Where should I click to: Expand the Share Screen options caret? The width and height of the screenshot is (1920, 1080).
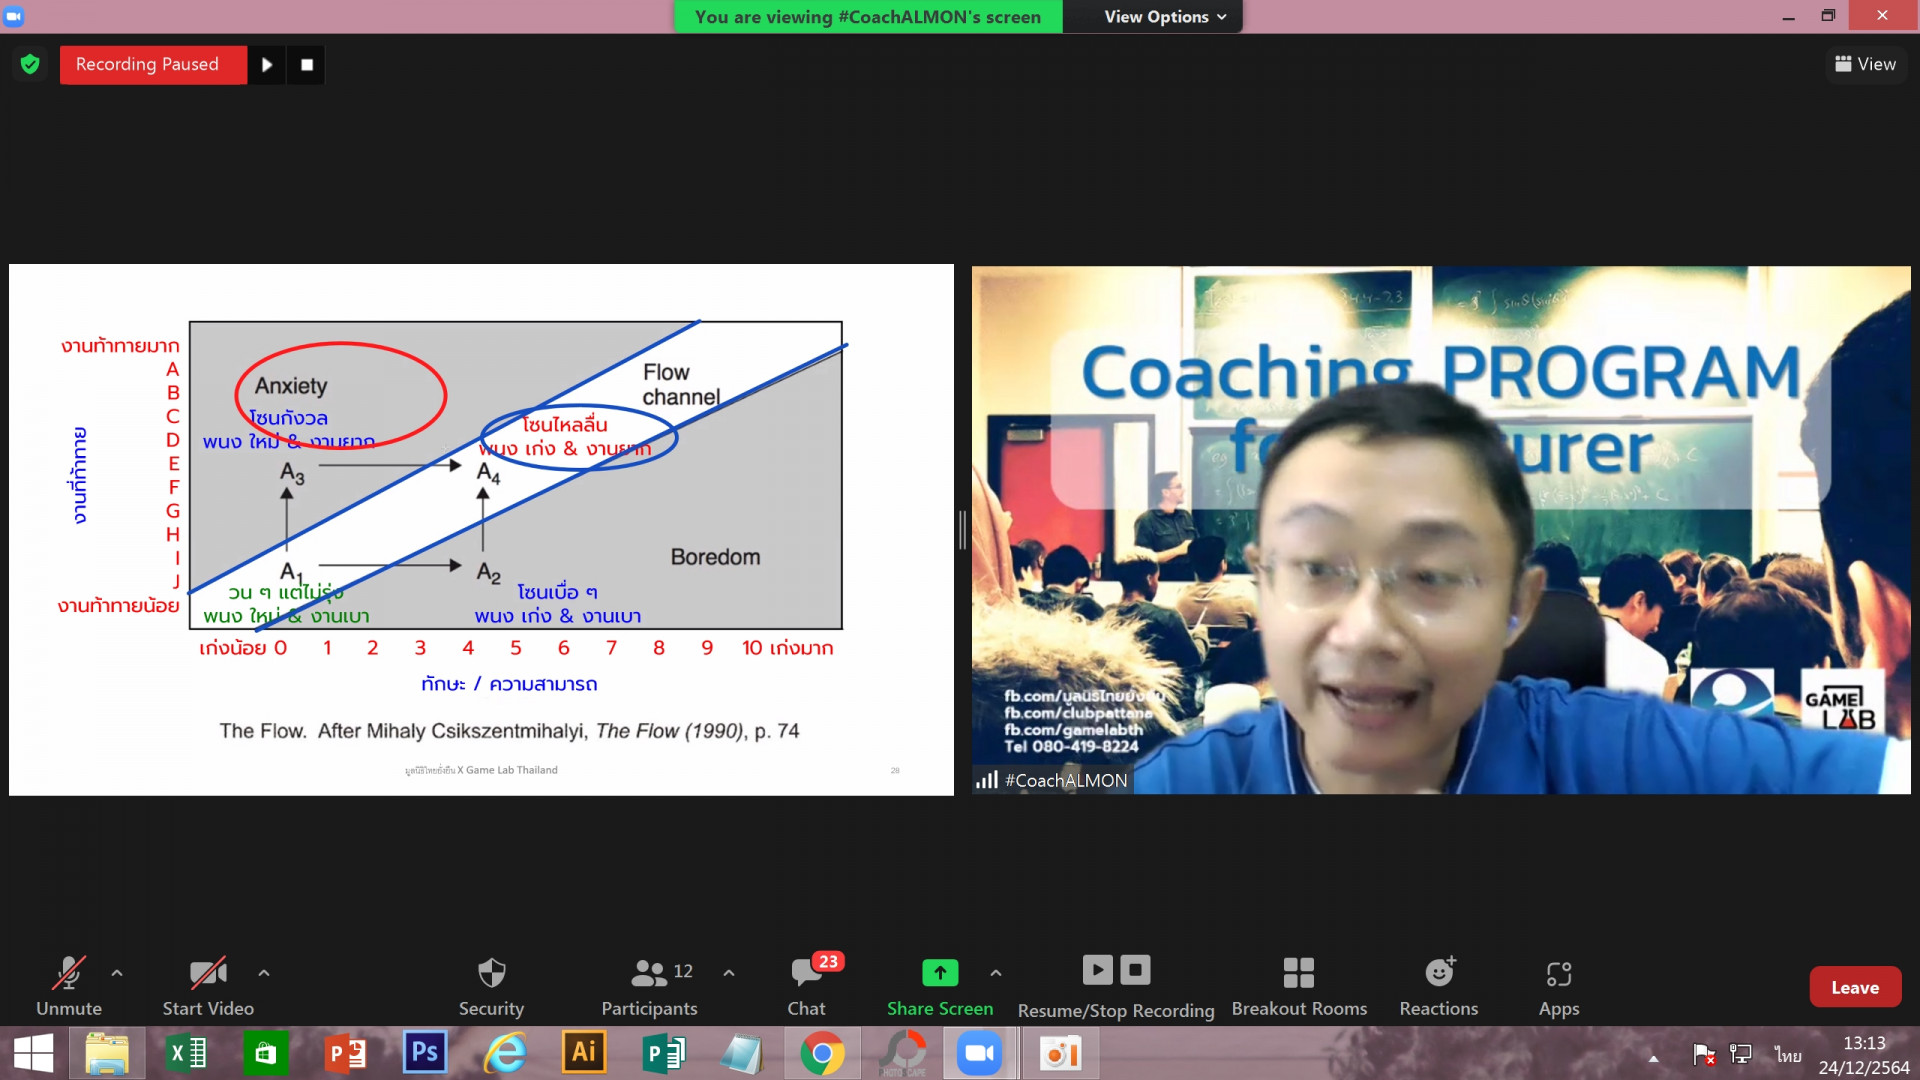[x=996, y=972]
